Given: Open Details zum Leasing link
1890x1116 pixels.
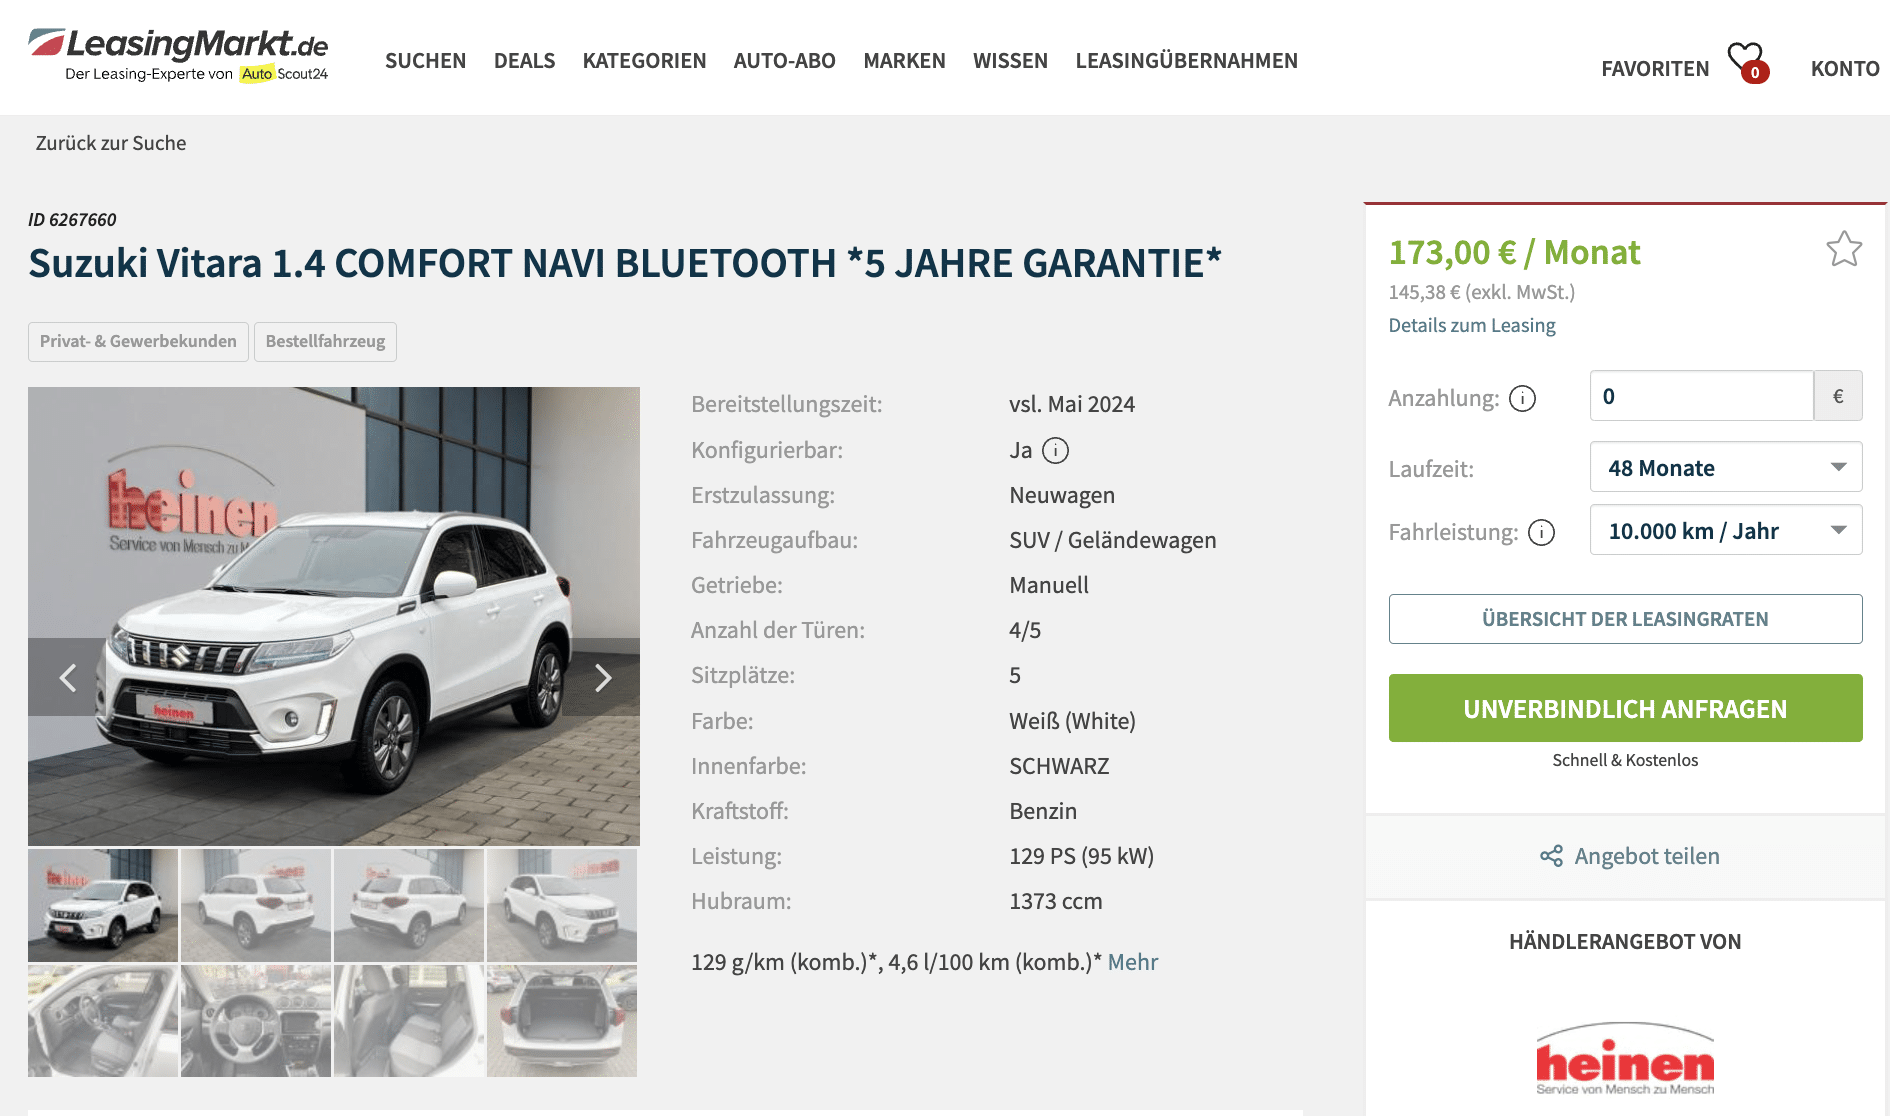Looking at the screenshot, I should pyautogui.click(x=1471, y=325).
